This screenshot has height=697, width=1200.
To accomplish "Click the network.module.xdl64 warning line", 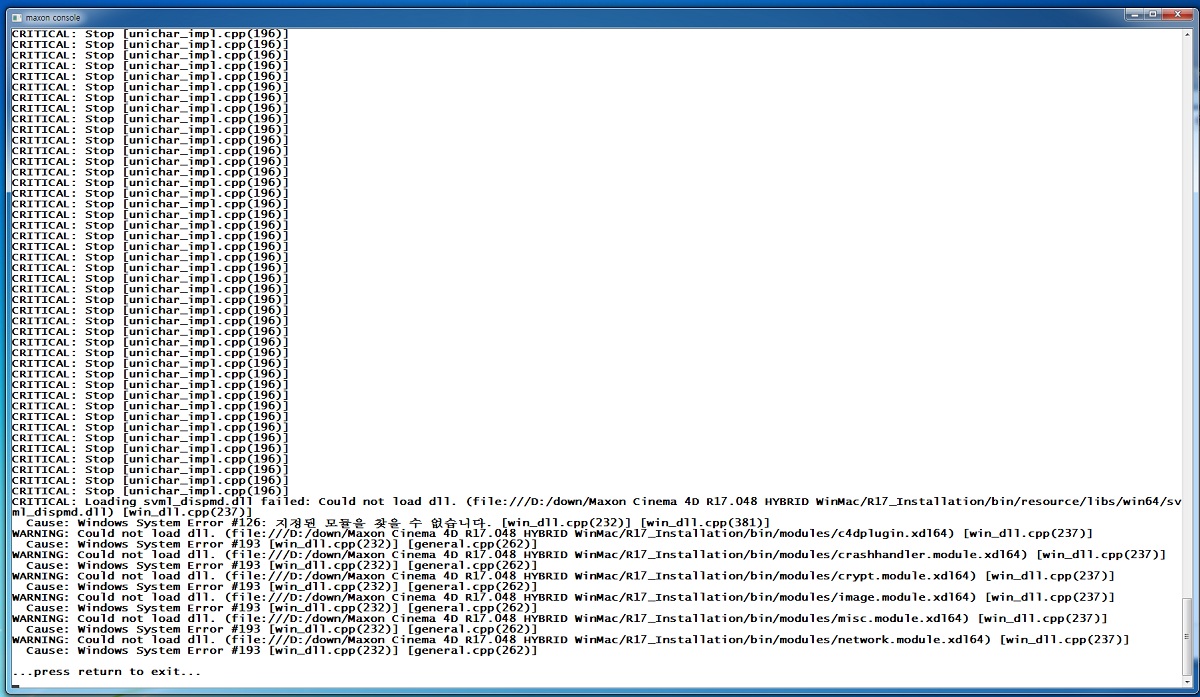I will [x=572, y=639].
